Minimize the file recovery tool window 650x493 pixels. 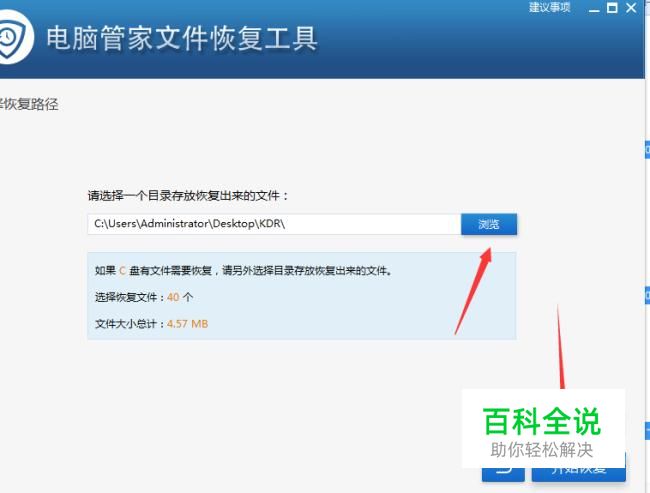(594, 8)
